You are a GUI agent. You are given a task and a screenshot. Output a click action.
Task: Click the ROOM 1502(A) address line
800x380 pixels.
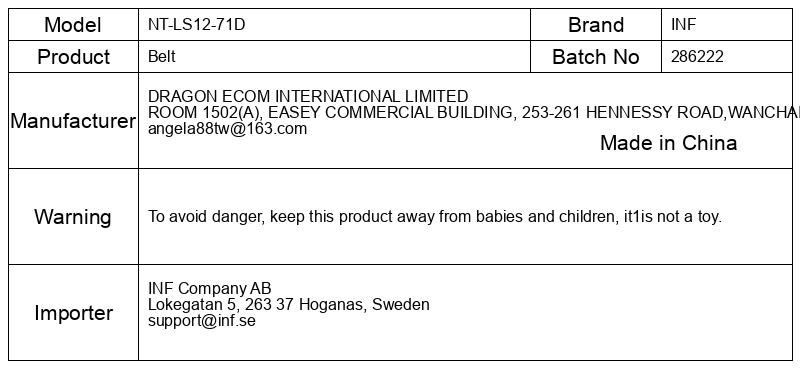click(x=473, y=112)
